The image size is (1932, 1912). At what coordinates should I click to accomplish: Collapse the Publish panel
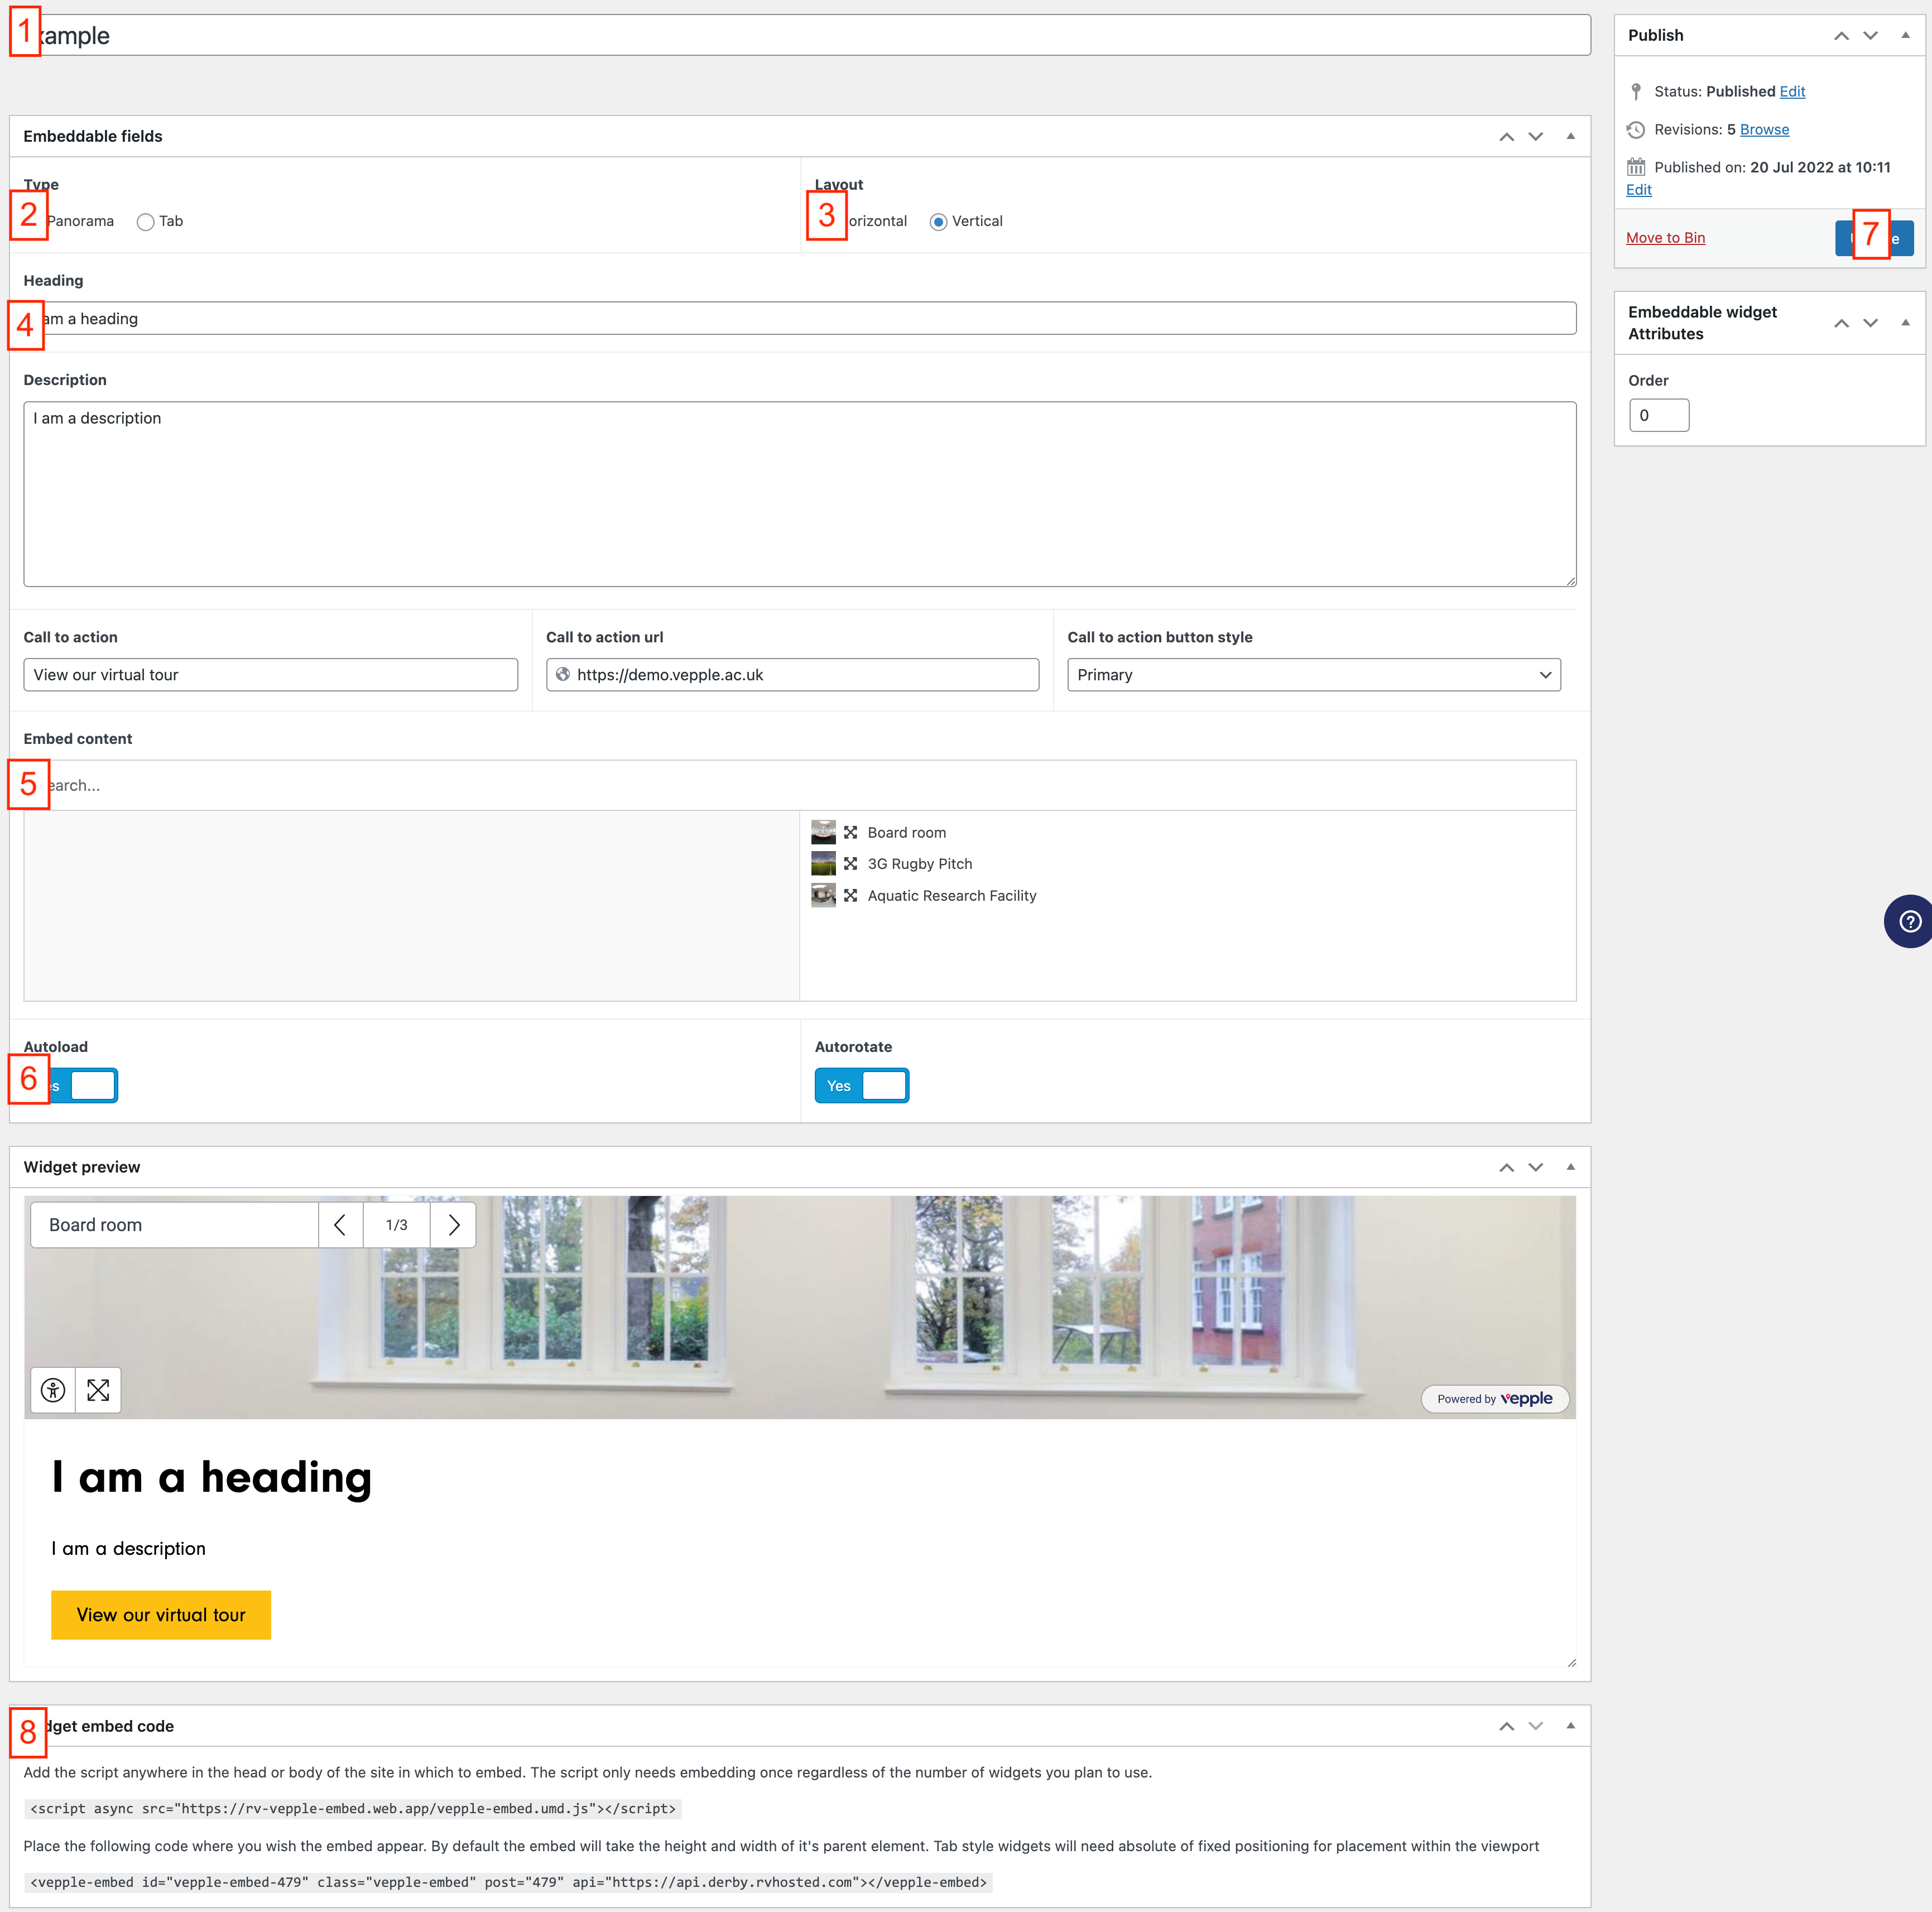[1904, 35]
